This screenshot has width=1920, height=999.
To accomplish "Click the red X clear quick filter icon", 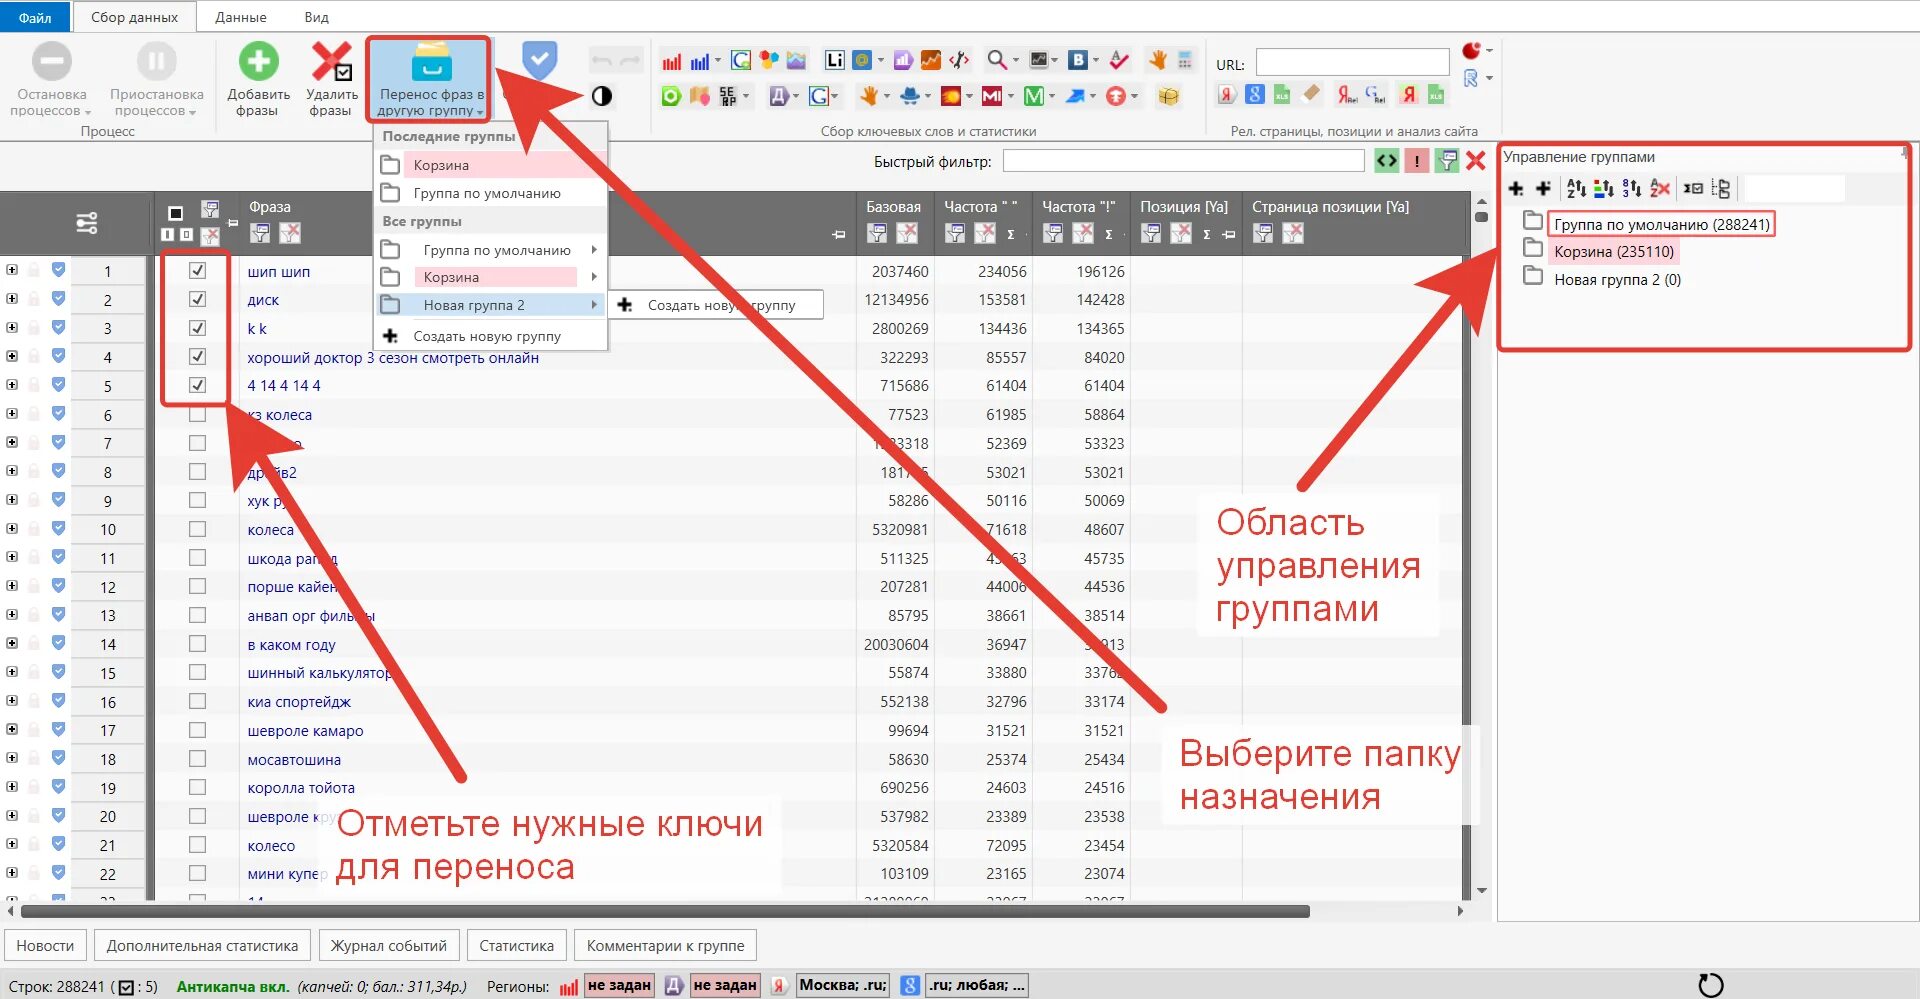I will tap(1475, 161).
